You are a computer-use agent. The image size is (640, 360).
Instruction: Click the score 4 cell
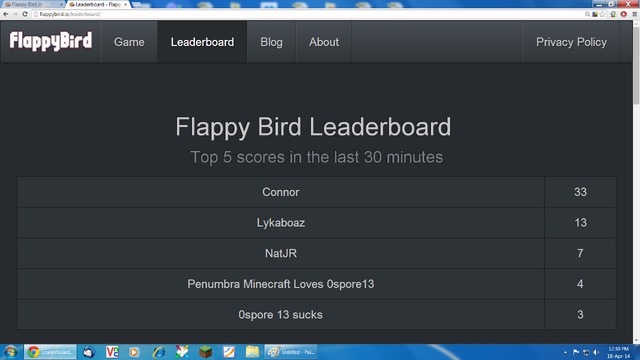click(x=580, y=284)
